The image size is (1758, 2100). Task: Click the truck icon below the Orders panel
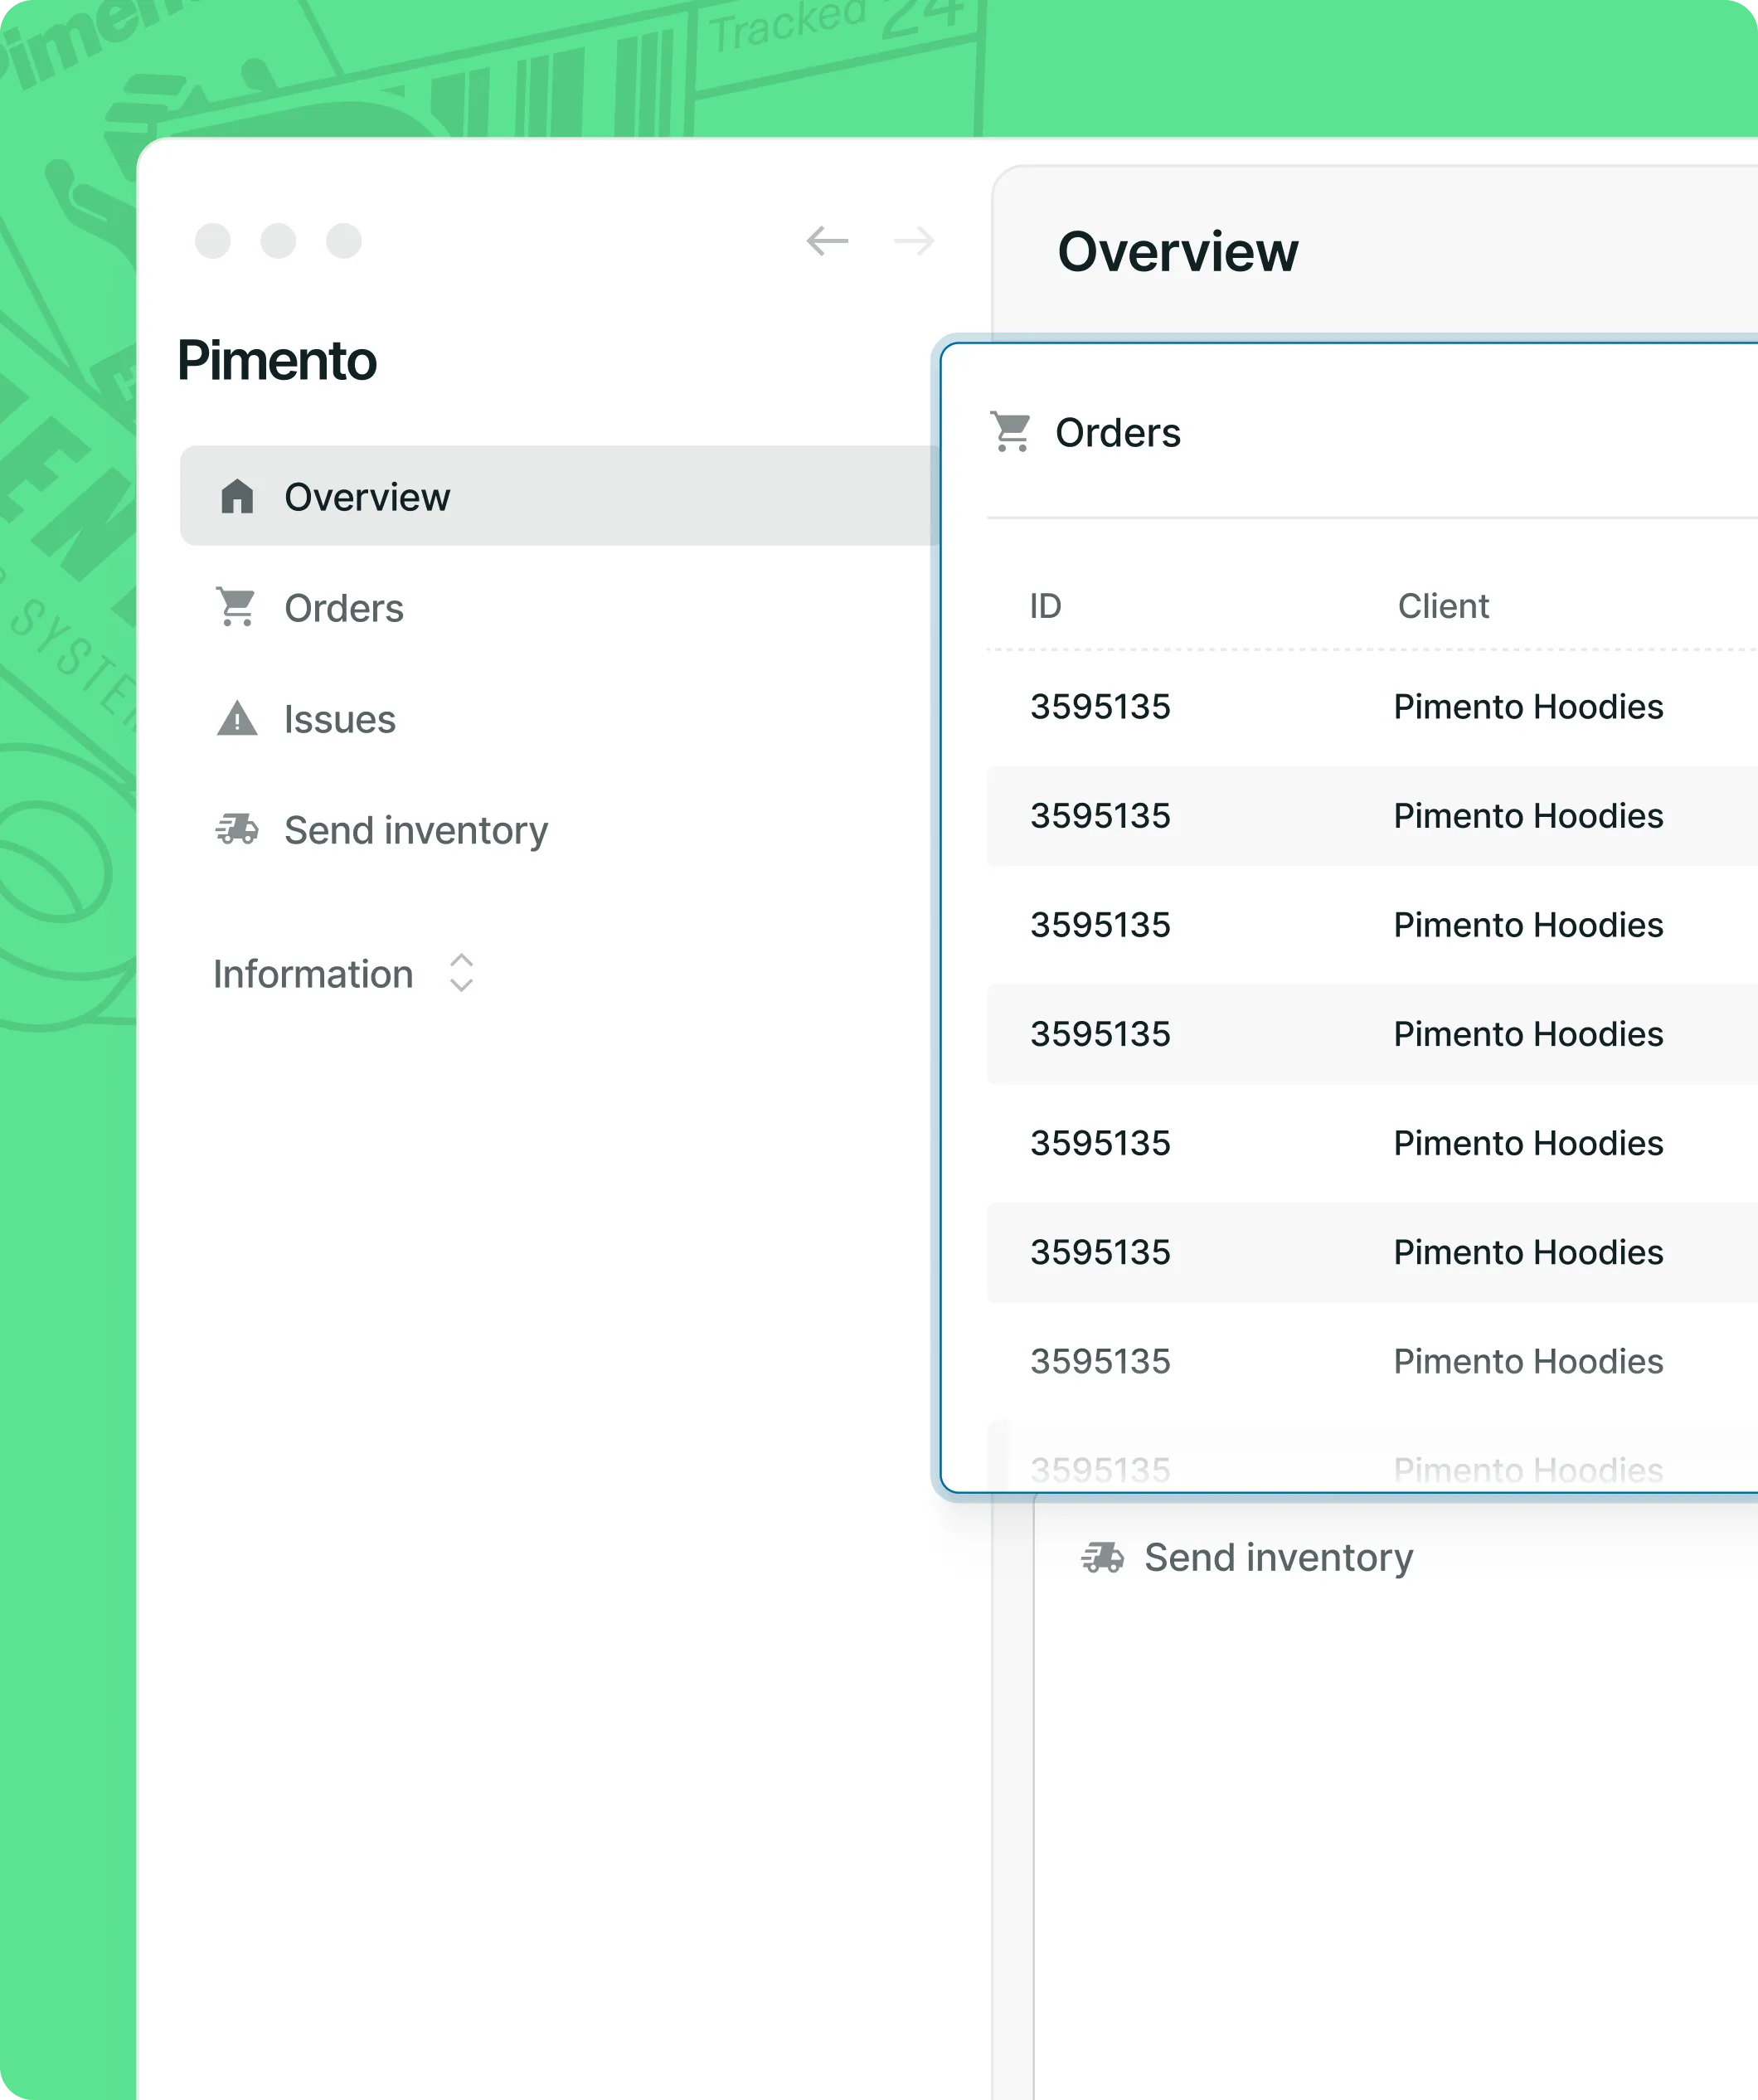click(x=1102, y=1557)
